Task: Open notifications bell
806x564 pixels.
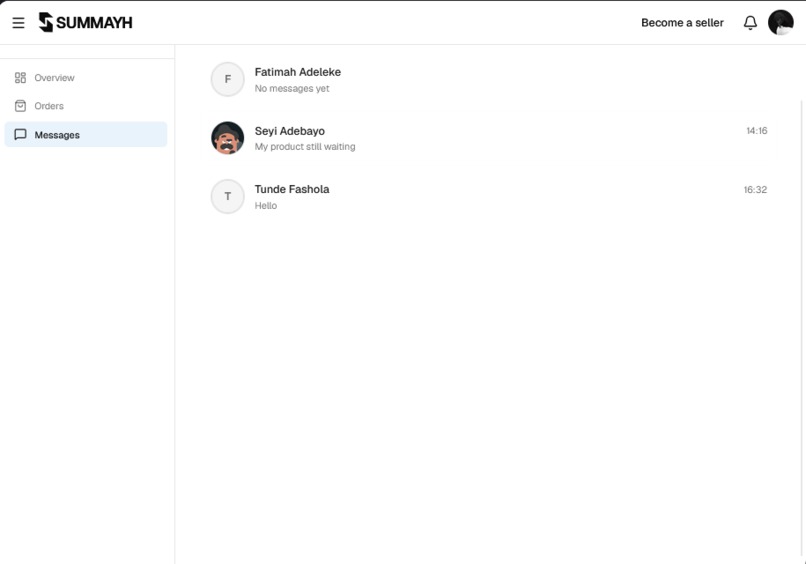Action: pos(750,23)
